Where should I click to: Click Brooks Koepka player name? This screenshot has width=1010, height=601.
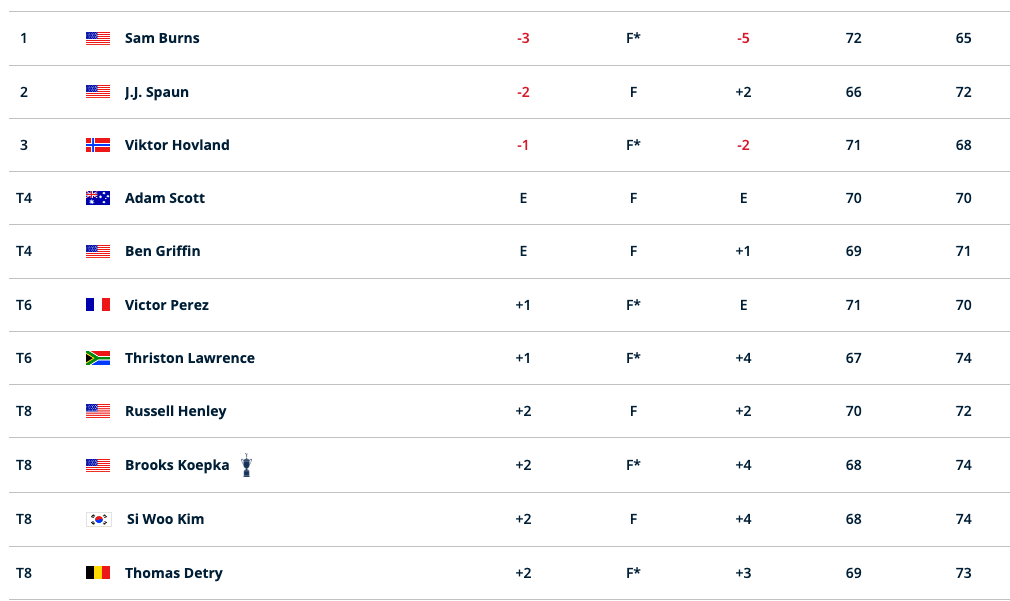[177, 465]
